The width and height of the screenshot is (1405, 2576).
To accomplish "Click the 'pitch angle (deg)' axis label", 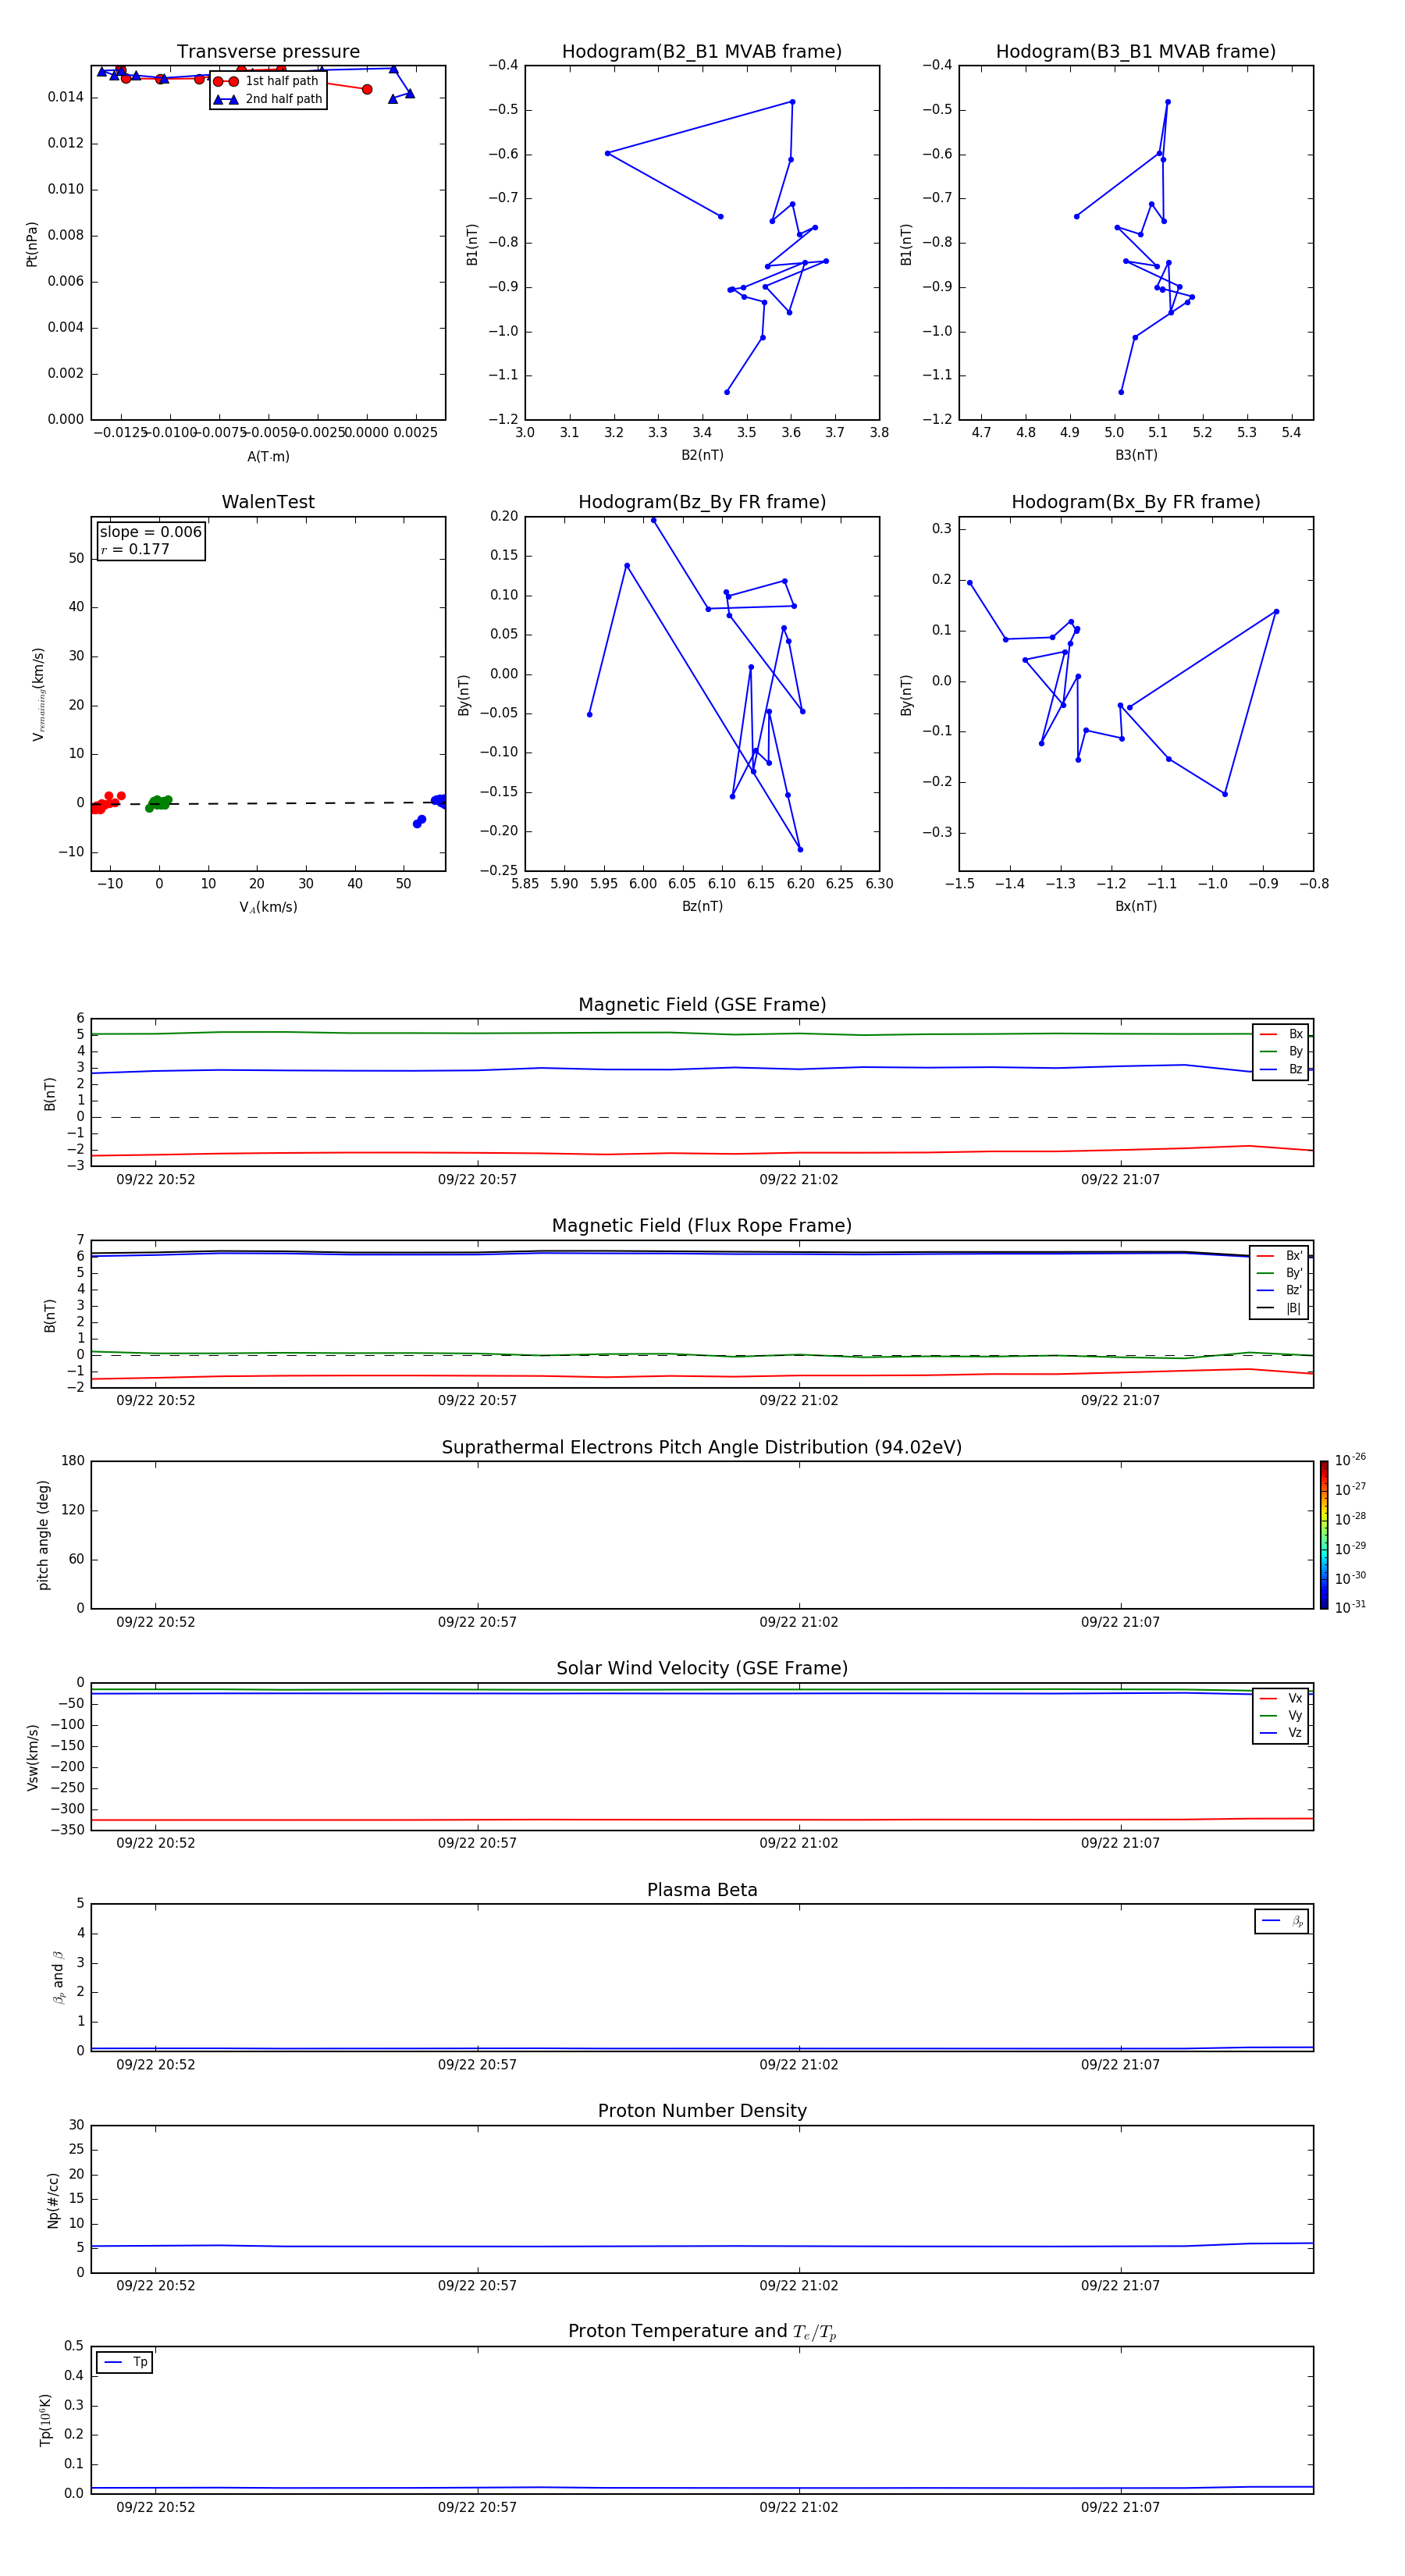I will click(x=43, y=1535).
